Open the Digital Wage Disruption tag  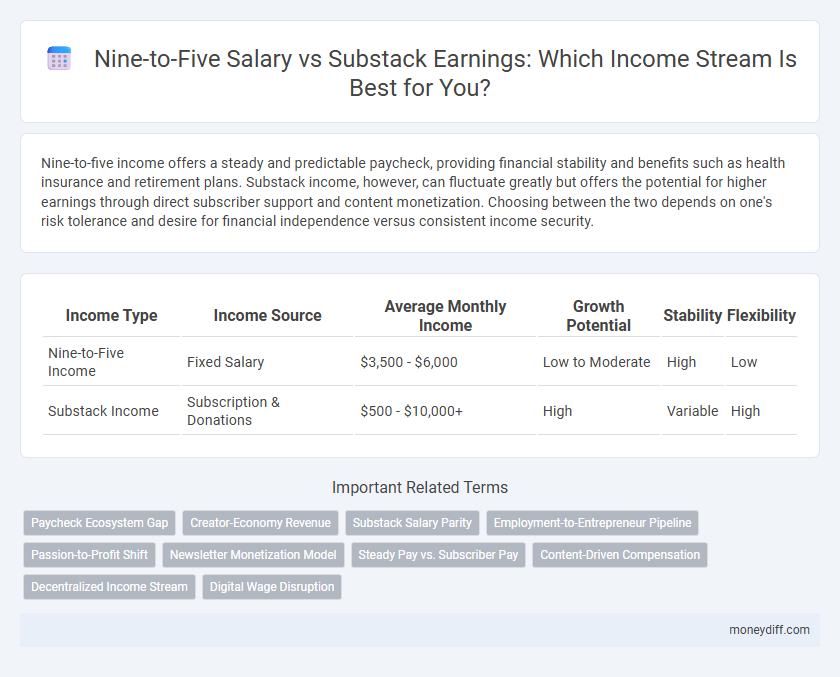[272, 587]
